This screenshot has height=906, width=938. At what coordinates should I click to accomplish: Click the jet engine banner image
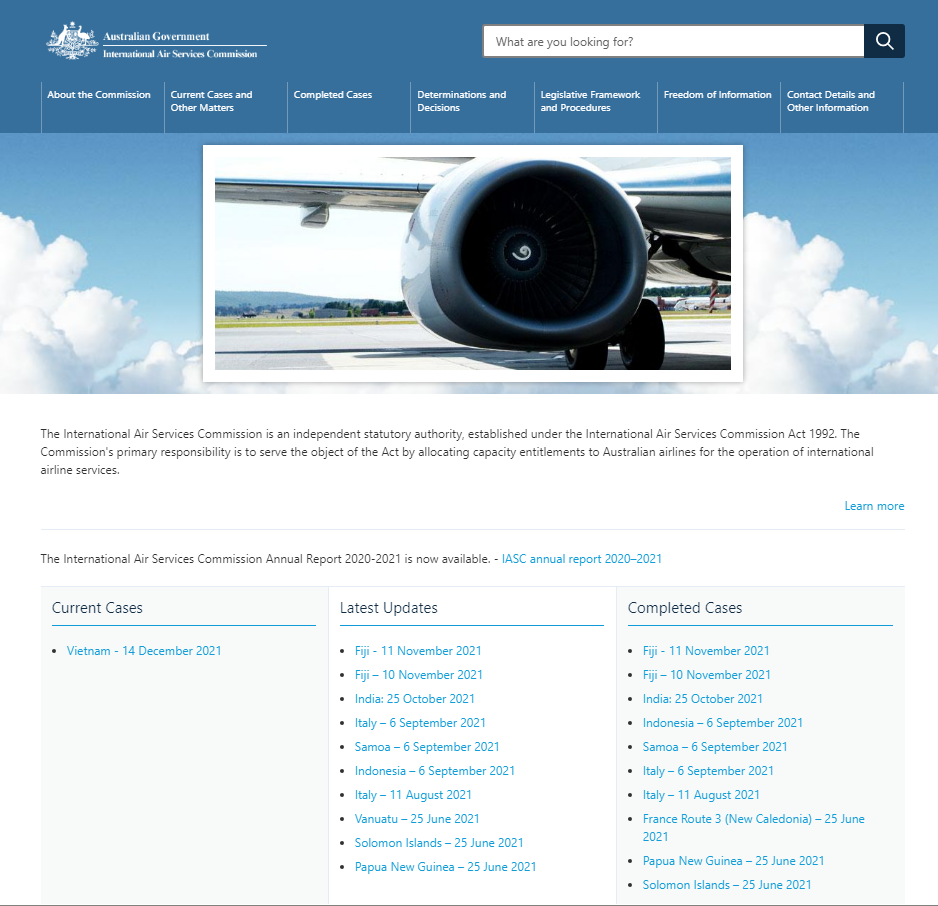point(472,263)
